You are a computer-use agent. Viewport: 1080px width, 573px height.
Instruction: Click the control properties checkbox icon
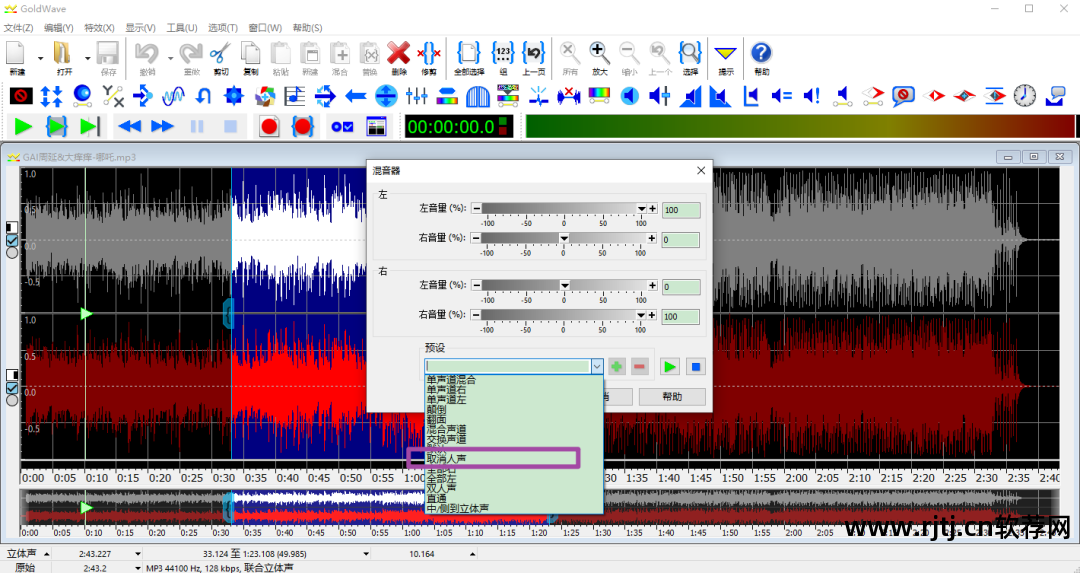pos(342,127)
